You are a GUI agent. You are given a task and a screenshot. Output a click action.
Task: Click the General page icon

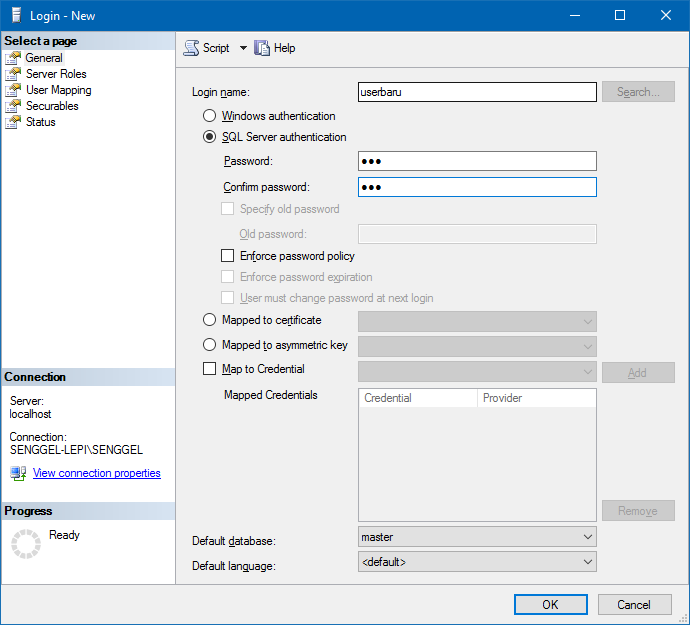click(x=13, y=58)
